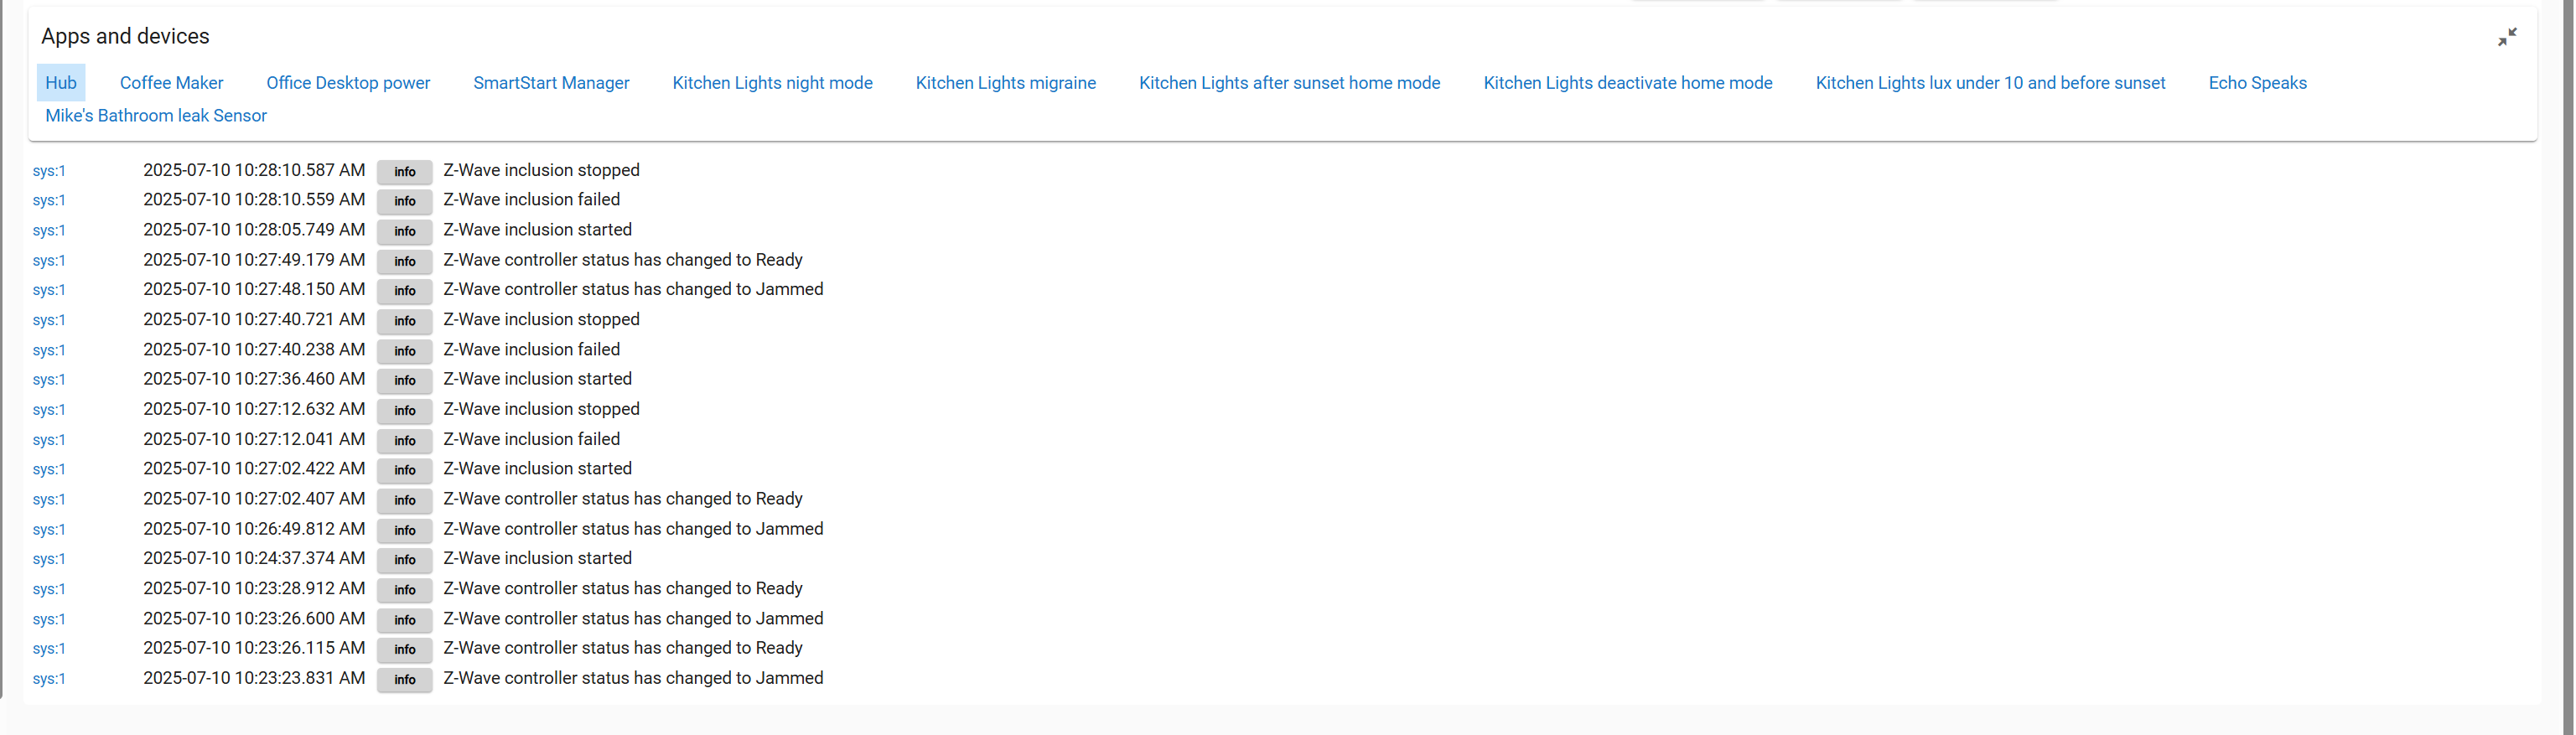Click info badge for 10:27:49.179 AM entry
This screenshot has height=735, width=2576.
point(404,262)
